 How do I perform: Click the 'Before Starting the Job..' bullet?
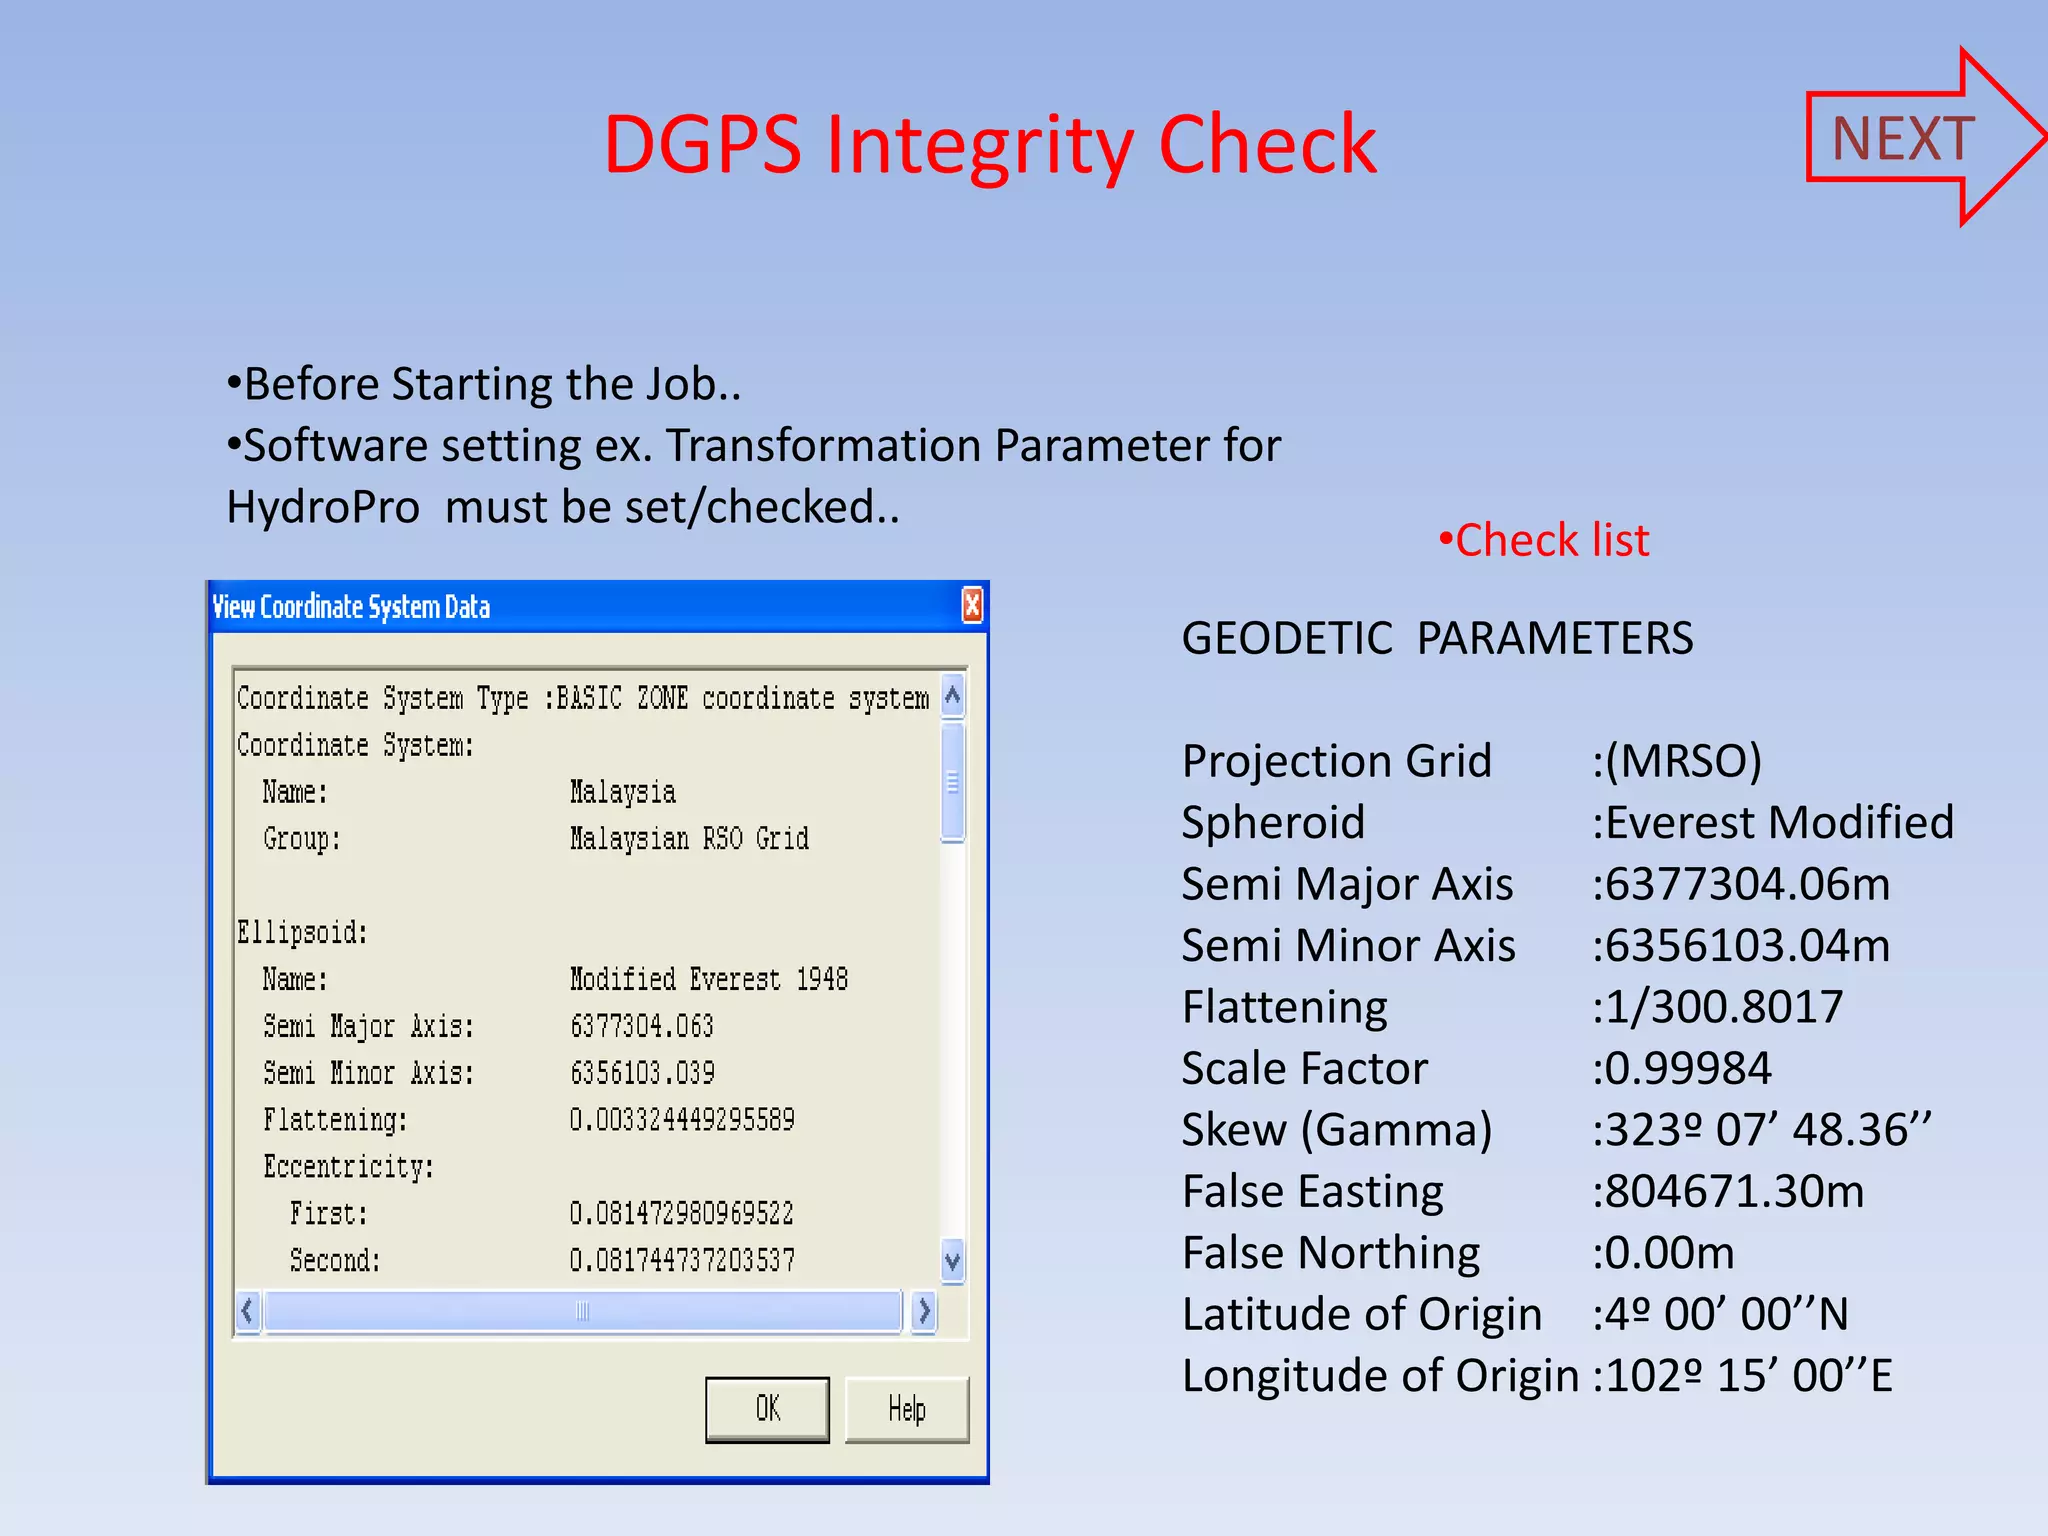tap(484, 384)
